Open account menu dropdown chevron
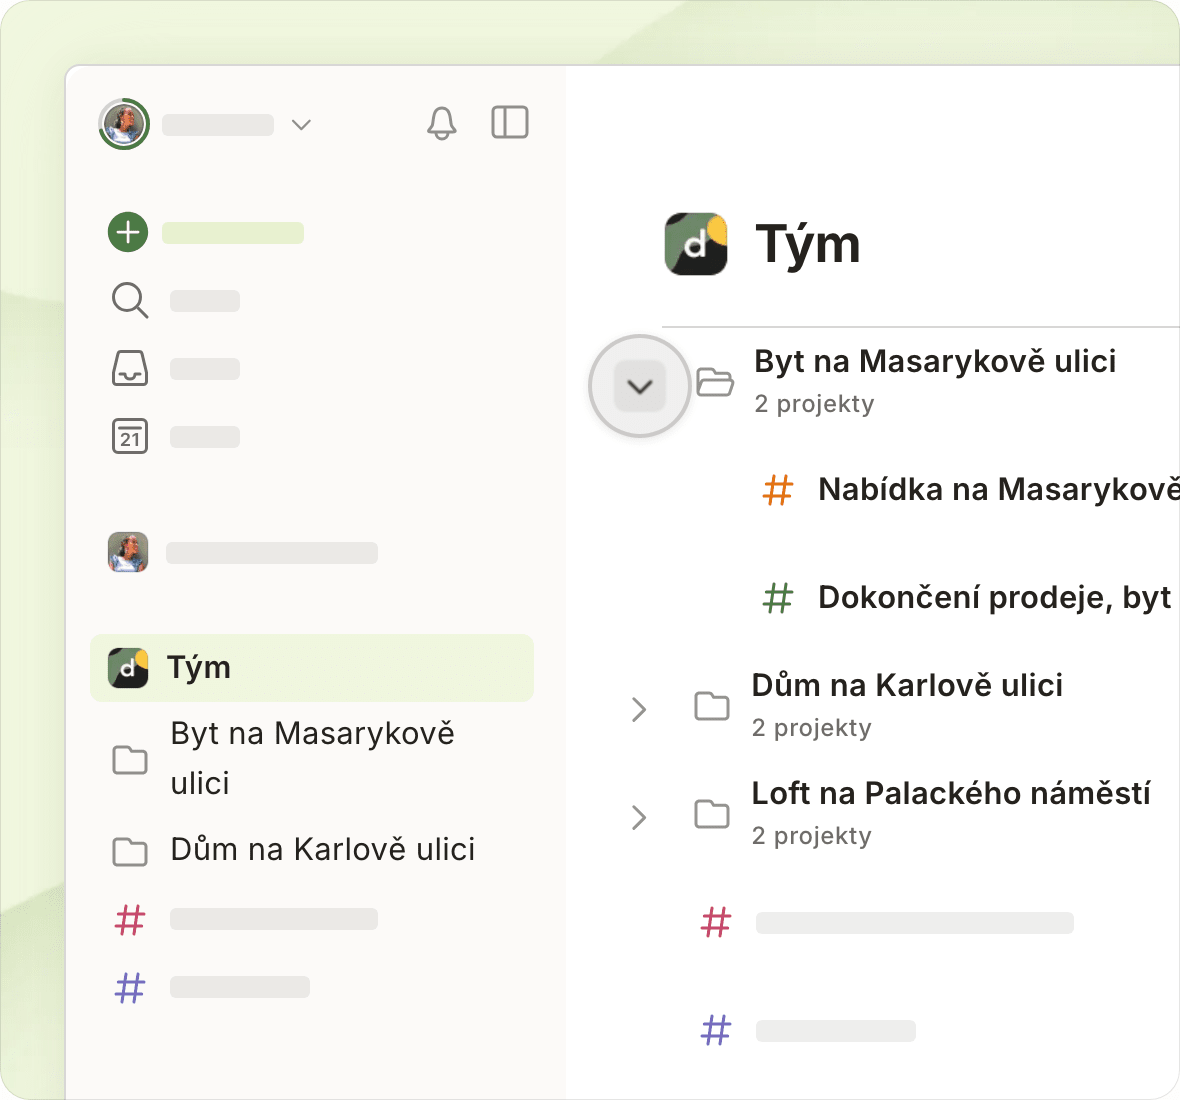1180x1100 pixels. tap(301, 125)
